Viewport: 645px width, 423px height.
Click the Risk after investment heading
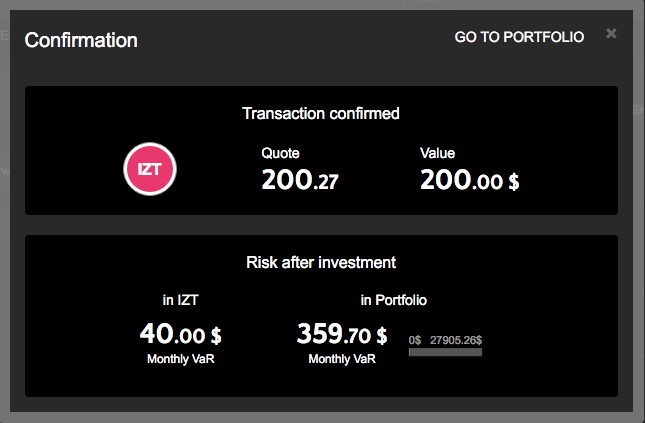pyautogui.click(x=321, y=263)
